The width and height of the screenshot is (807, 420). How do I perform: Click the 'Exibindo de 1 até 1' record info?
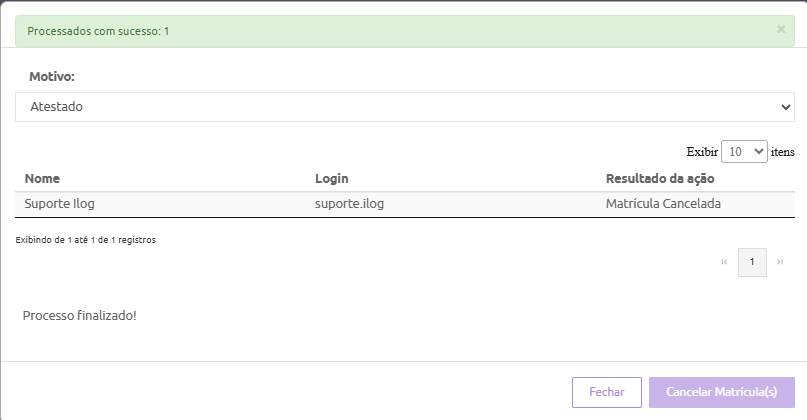pyautogui.click(x=86, y=240)
